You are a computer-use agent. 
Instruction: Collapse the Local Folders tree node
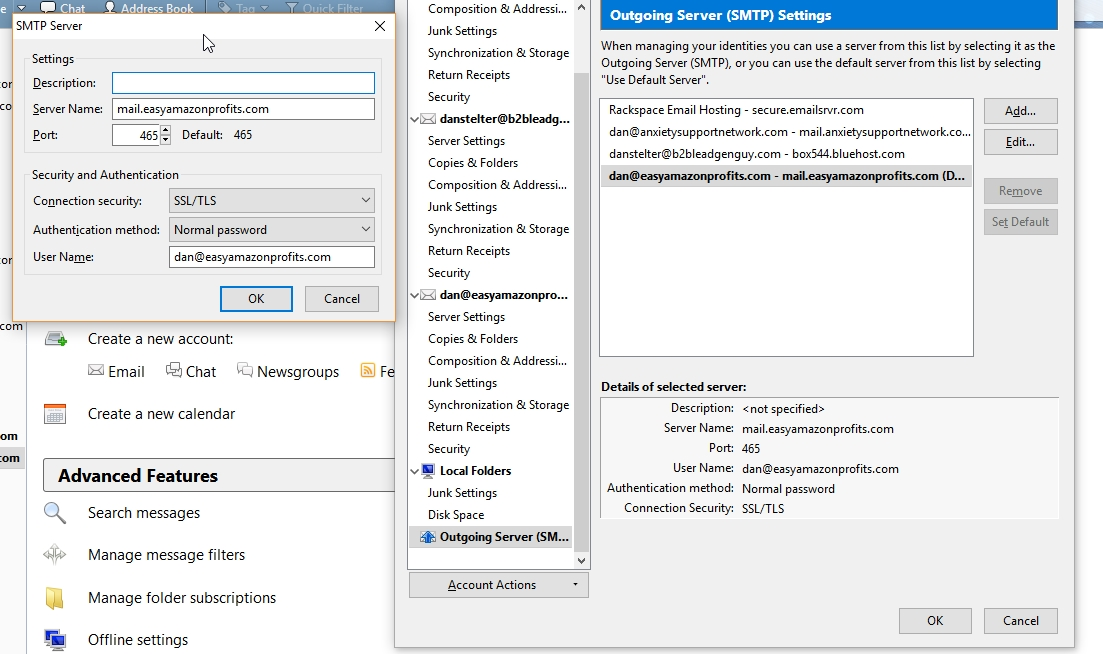click(416, 471)
